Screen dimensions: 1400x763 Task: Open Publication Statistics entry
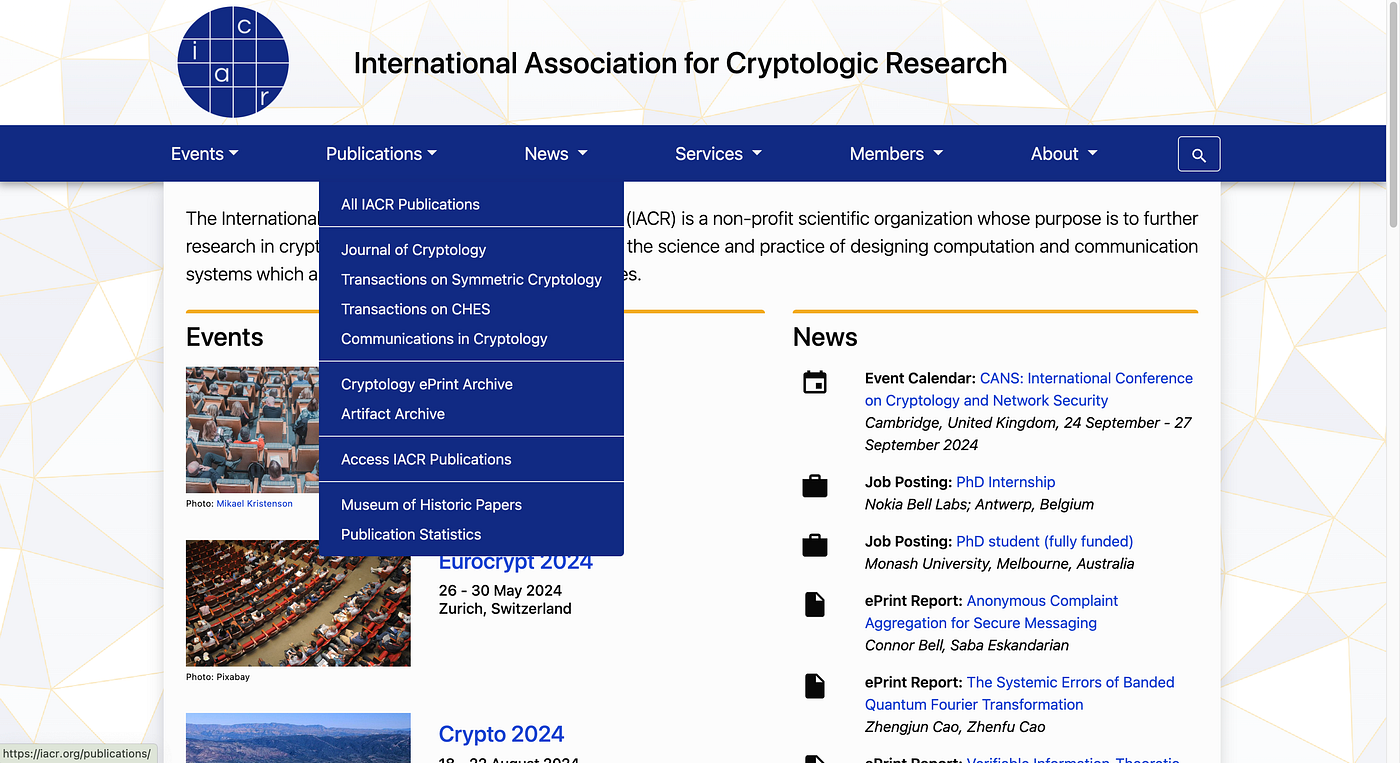(471, 535)
